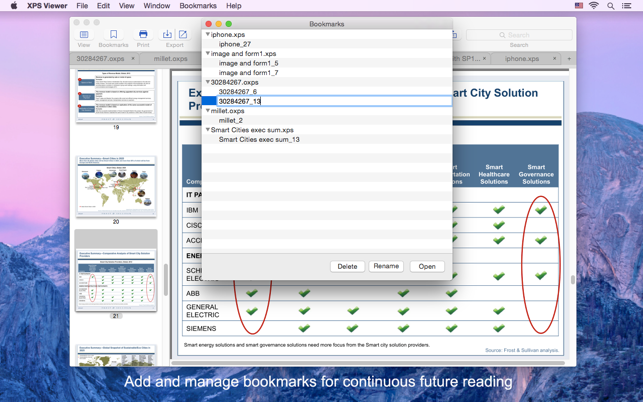Switch to the 30284267.oxps tab
The width and height of the screenshot is (643, 402).
pos(100,59)
